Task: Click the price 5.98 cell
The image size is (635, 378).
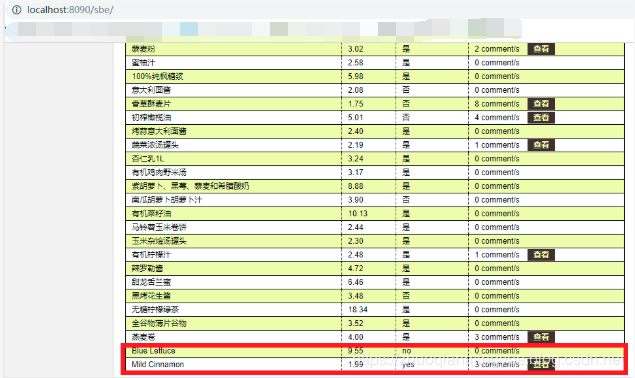Action: [x=356, y=76]
